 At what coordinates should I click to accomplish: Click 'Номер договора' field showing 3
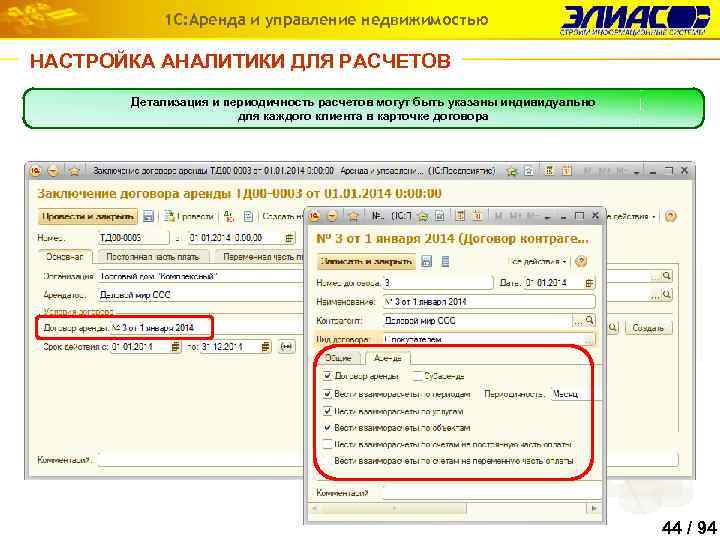(x=438, y=283)
